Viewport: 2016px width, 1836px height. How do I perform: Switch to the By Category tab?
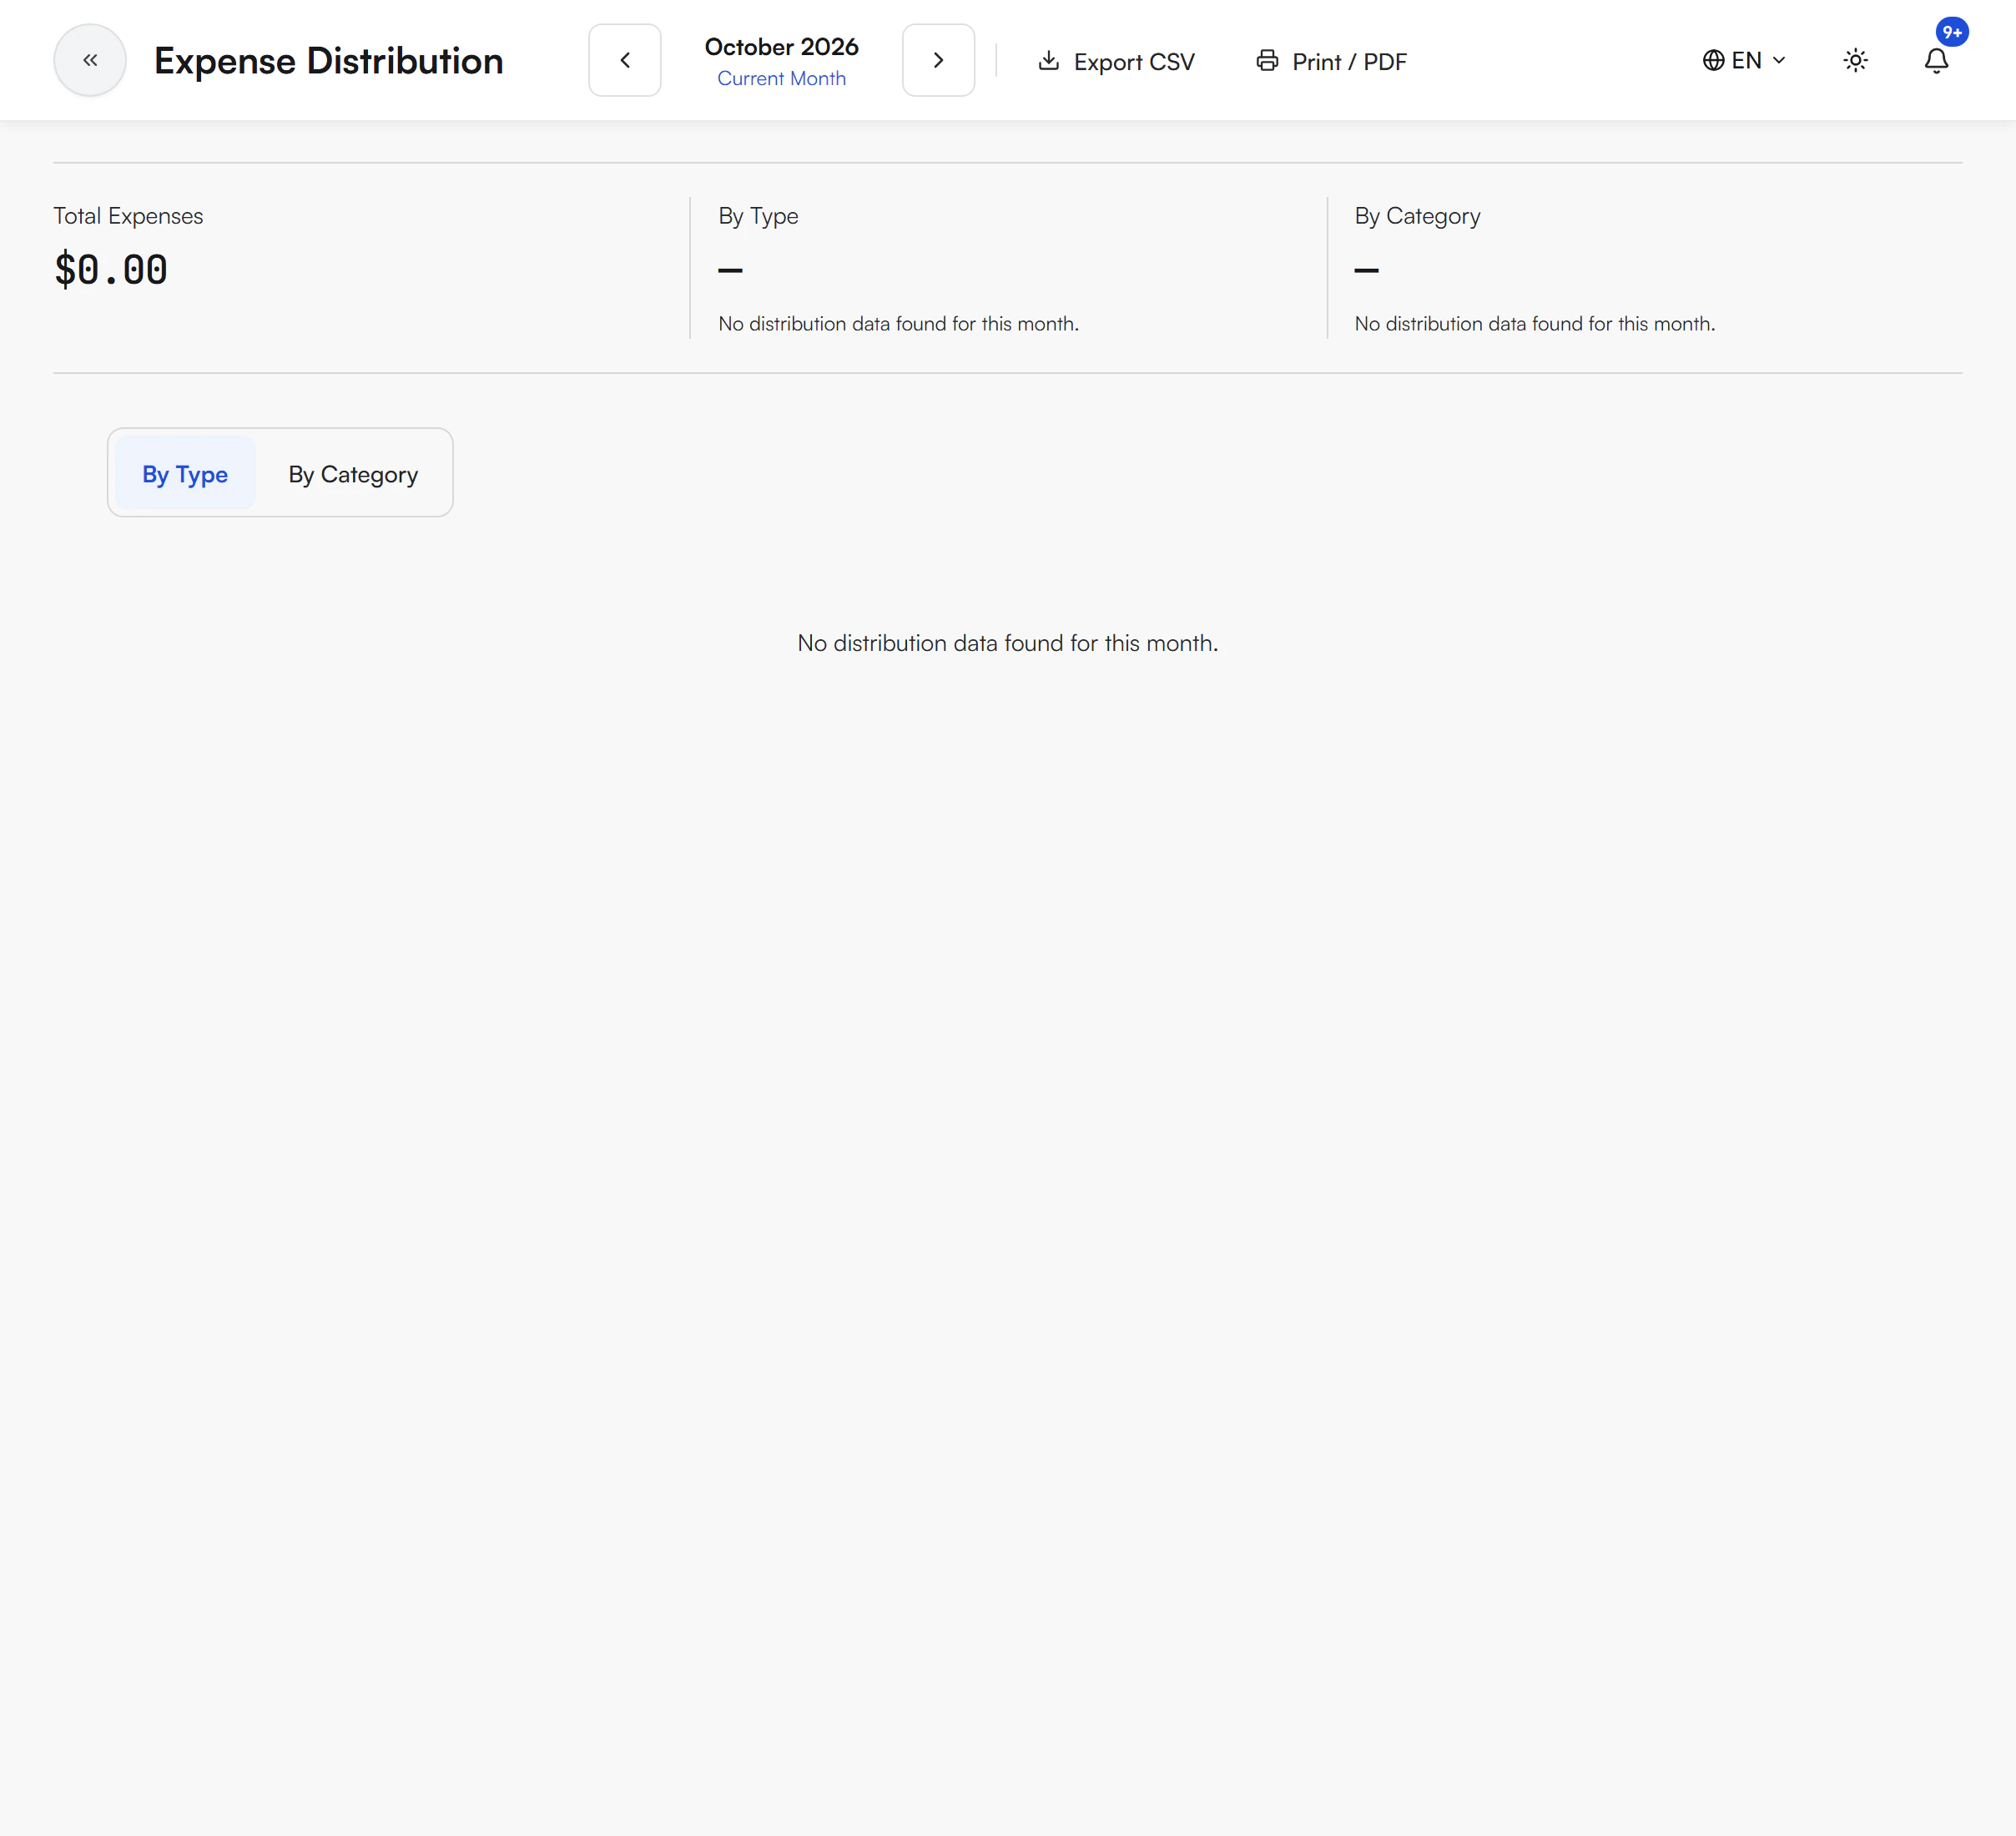tap(353, 474)
